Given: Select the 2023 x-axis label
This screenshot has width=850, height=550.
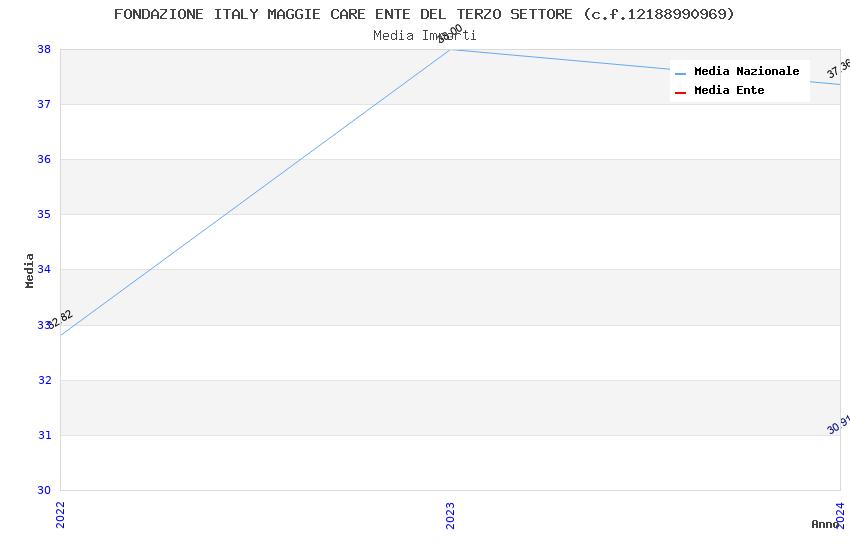Looking at the screenshot, I should point(450,515).
